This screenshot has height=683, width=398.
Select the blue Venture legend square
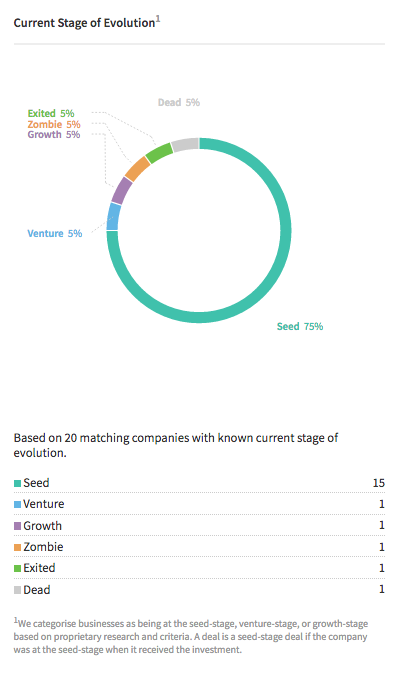coord(17,504)
